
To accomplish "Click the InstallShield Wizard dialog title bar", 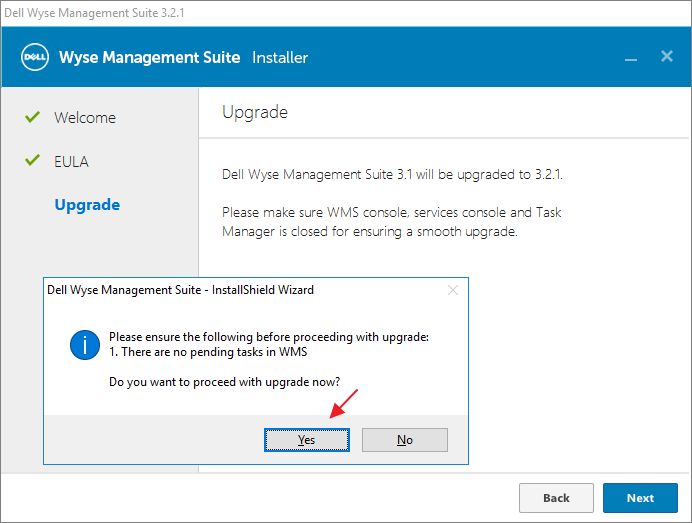I will coord(200,290).
